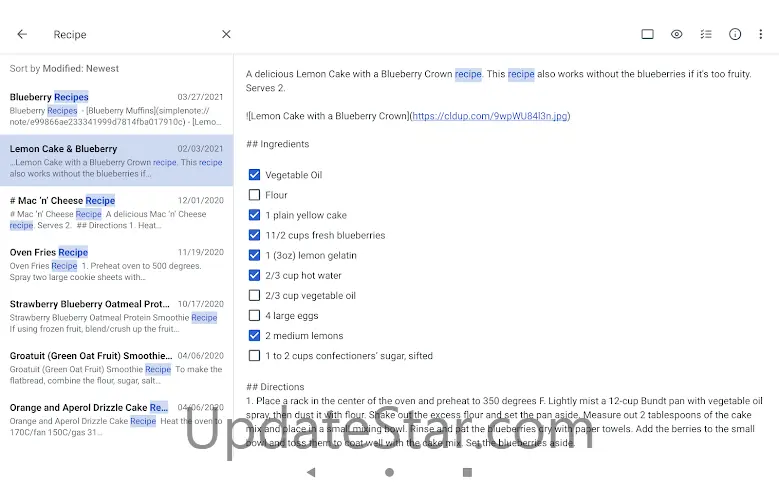The image size is (779, 487).
Task: Tap Android home circle button
Action: pyautogui.click(x=390, y=472)
